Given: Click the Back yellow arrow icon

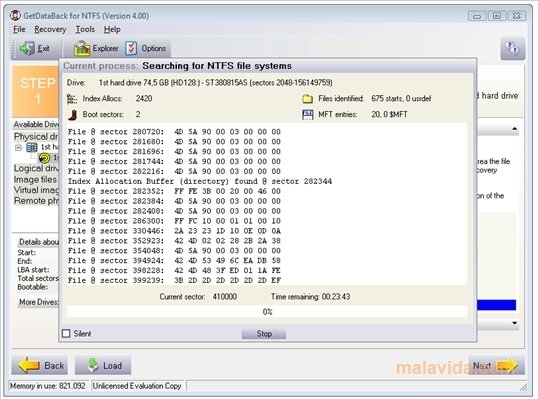Looking at the screenshot, I should click(x=29, y=365).
